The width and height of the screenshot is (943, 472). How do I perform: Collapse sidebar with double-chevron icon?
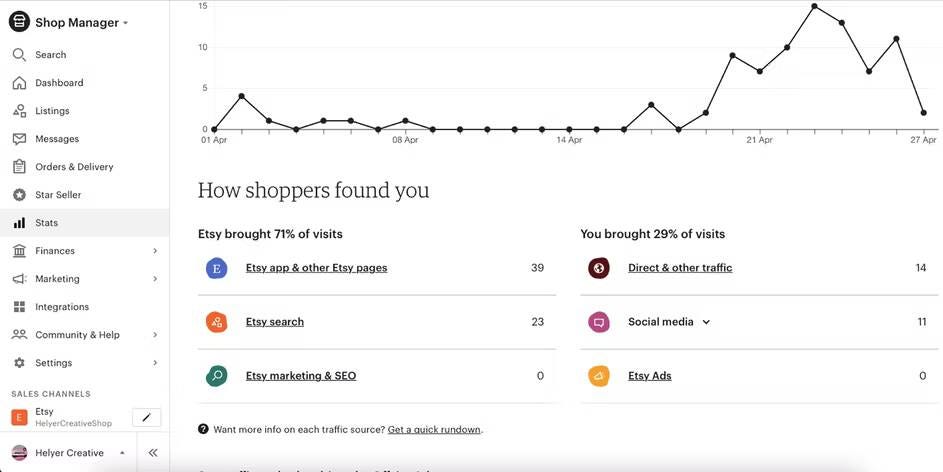[153, 453]
